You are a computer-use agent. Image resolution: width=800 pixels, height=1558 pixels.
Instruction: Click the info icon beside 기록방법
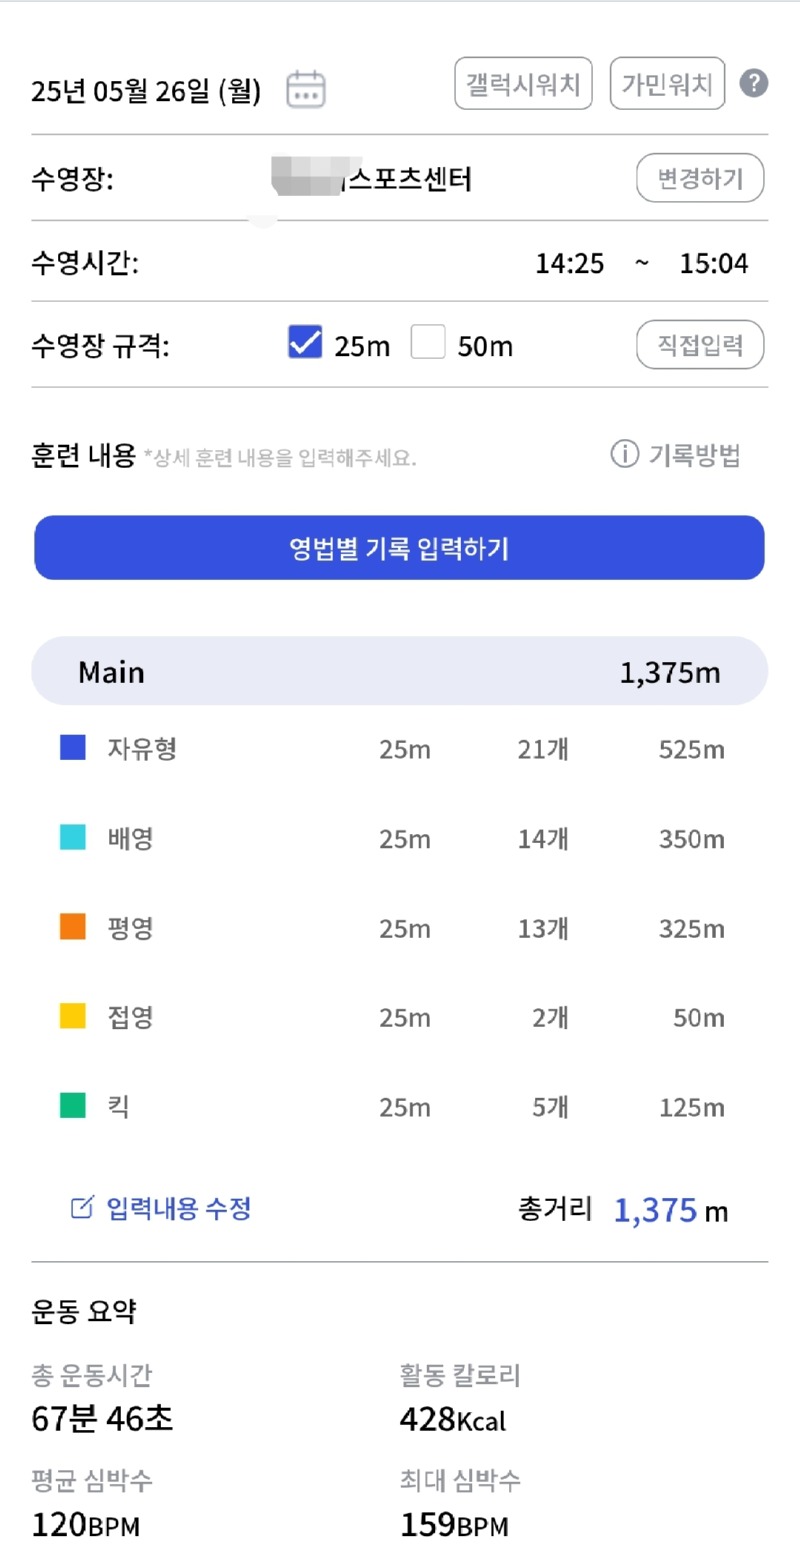pos(624,455)
